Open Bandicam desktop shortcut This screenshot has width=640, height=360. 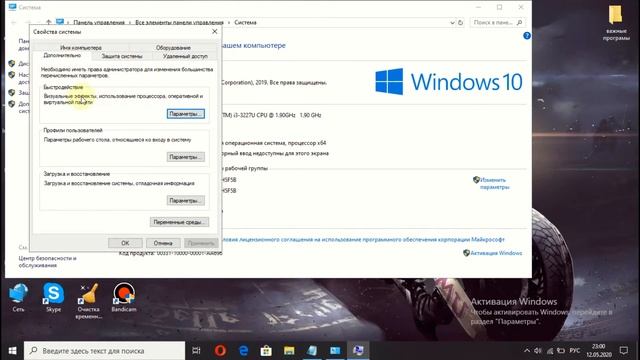click(x=124, y=298)
